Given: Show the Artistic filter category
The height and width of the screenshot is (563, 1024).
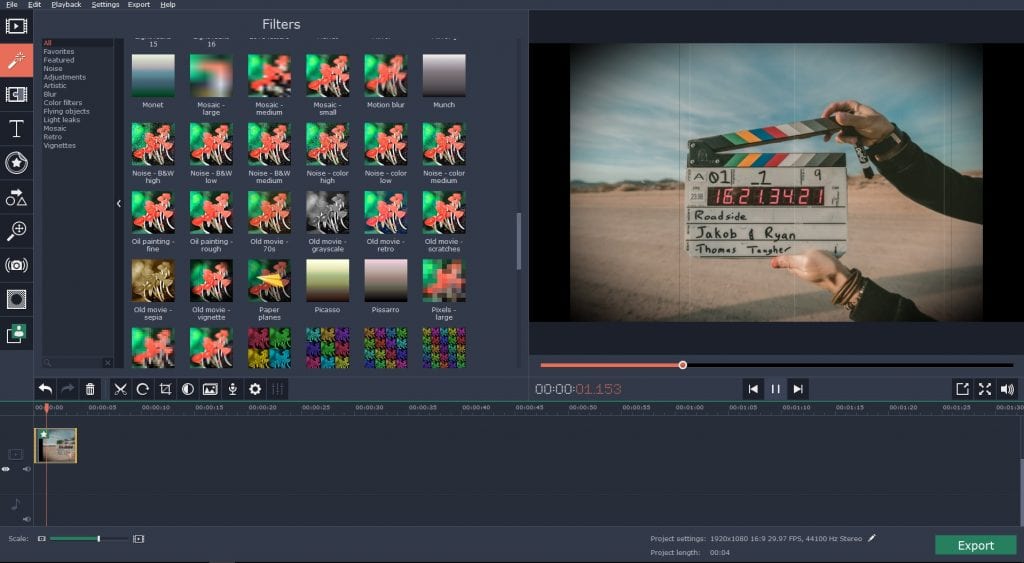Looking at the screenshot, I should click(55, 86).
